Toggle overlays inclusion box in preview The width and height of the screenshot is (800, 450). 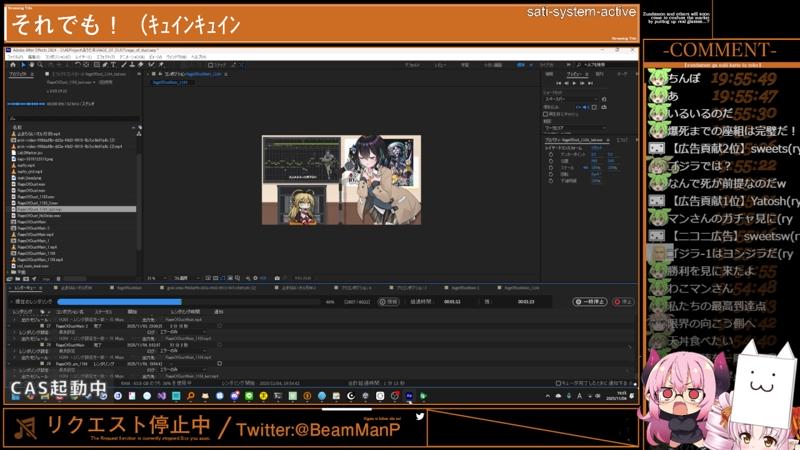coord(594,107)
